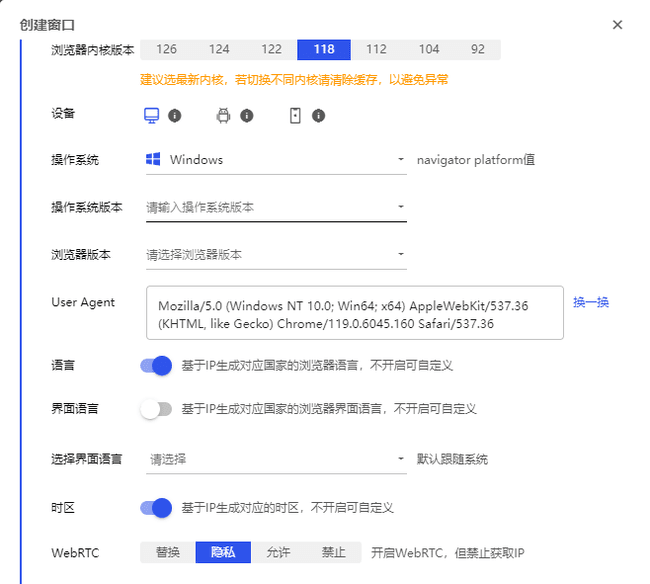
Task: Set WebRTC mode to 隐私
Action: 223,552
